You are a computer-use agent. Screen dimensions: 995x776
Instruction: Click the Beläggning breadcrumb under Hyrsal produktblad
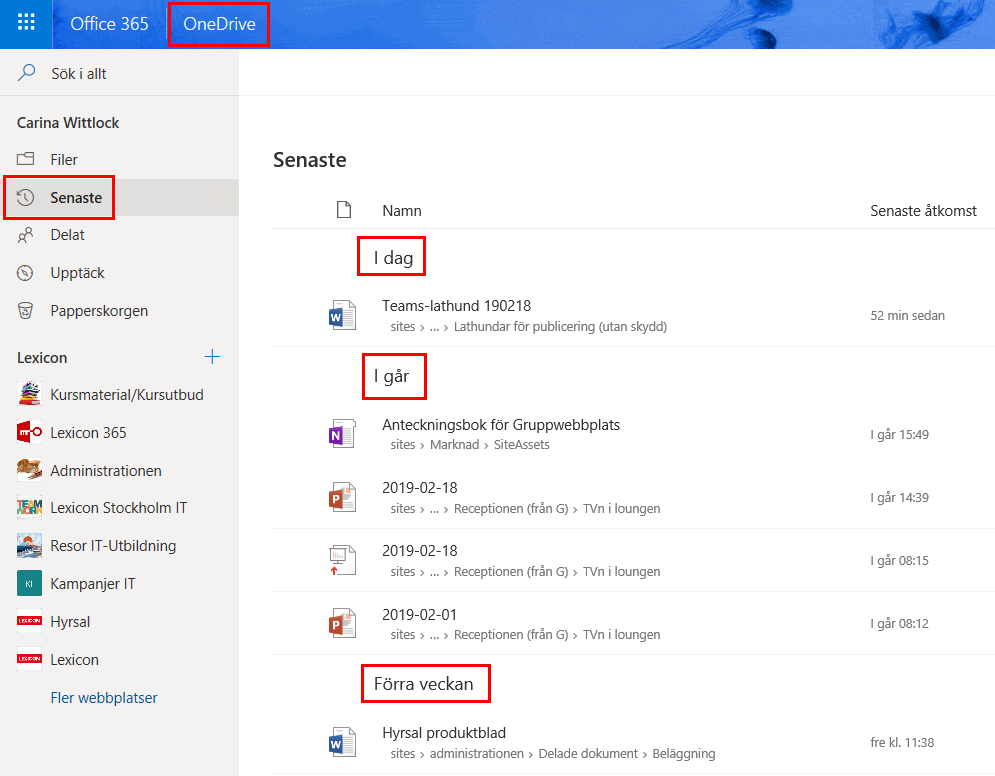pos(683,754)
